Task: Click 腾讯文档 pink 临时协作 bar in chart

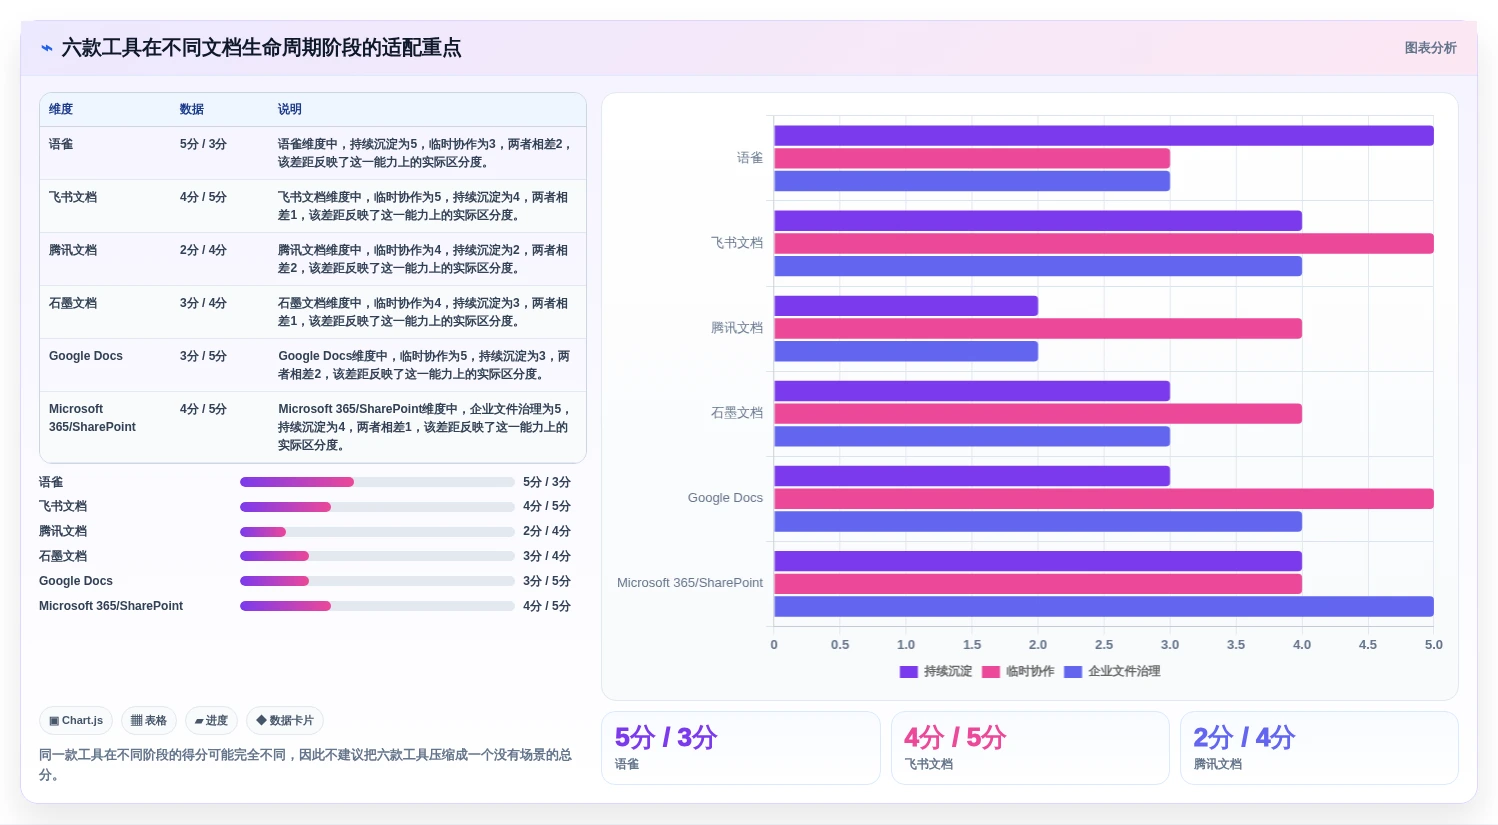Action: point(1038,328)
